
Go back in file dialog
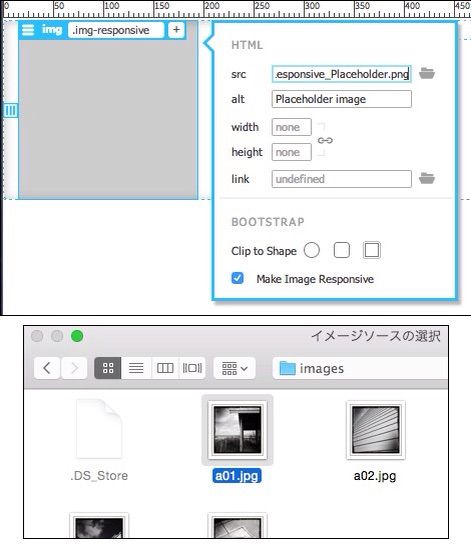(47, 368)
